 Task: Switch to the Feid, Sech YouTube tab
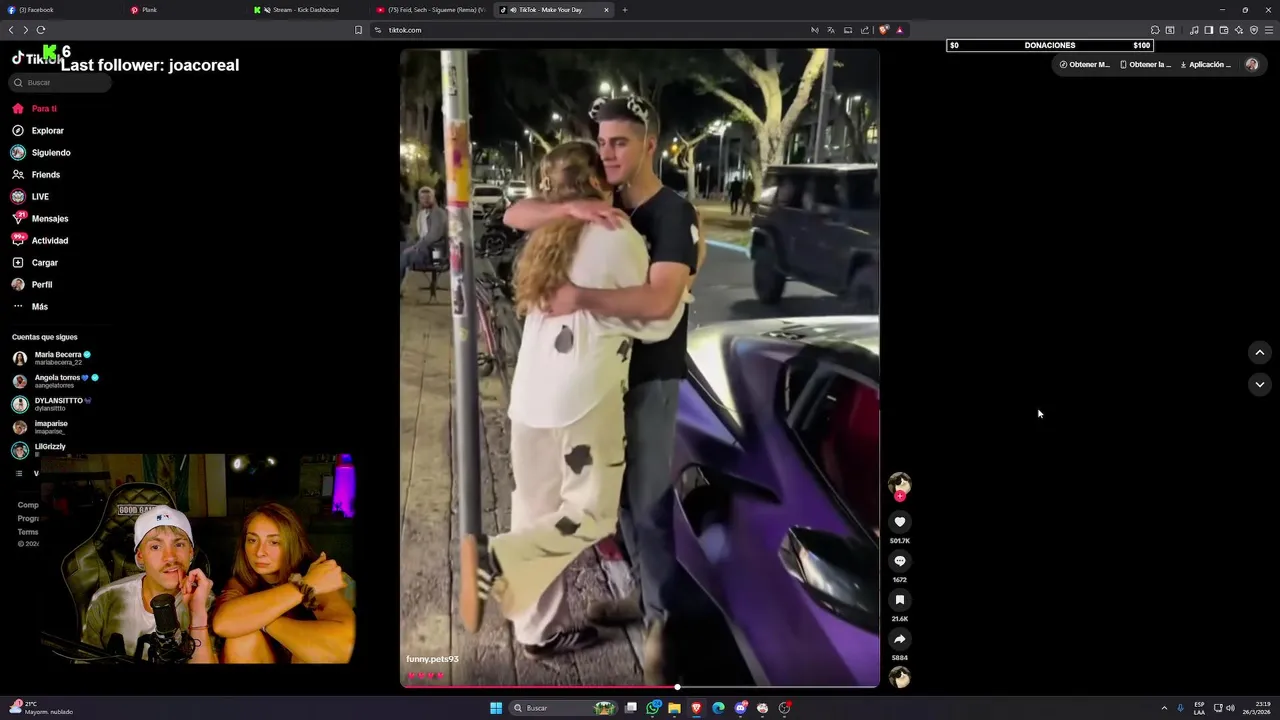pos(430,10)
